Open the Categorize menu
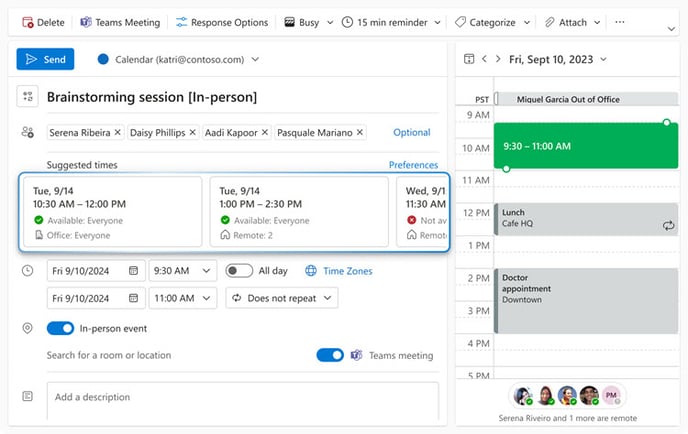The image size is (688, 434). pos(492,22)
